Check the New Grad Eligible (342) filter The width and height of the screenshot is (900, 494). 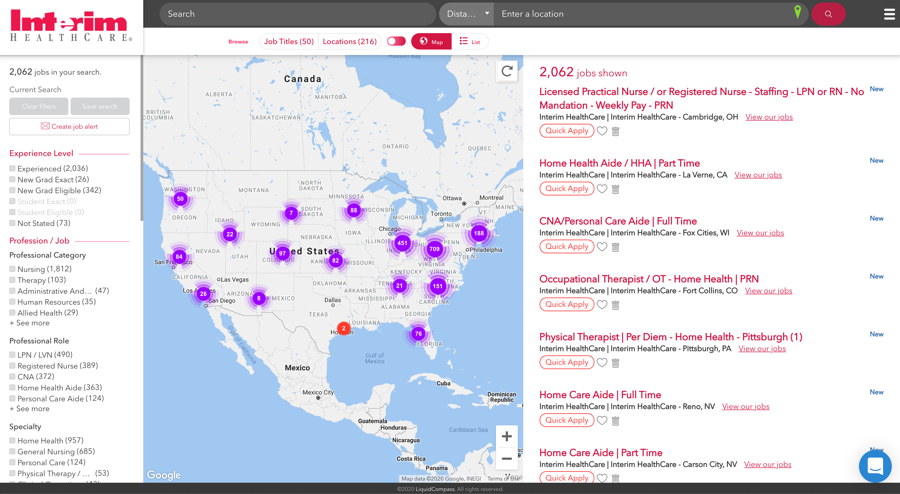tap(12, 190)
